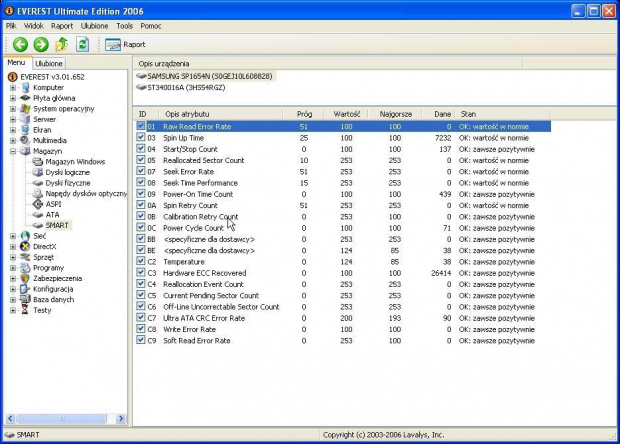Open the Plik menu
Image resolution: width=620 pixels, height=444 pixels.
pos(11,26)
